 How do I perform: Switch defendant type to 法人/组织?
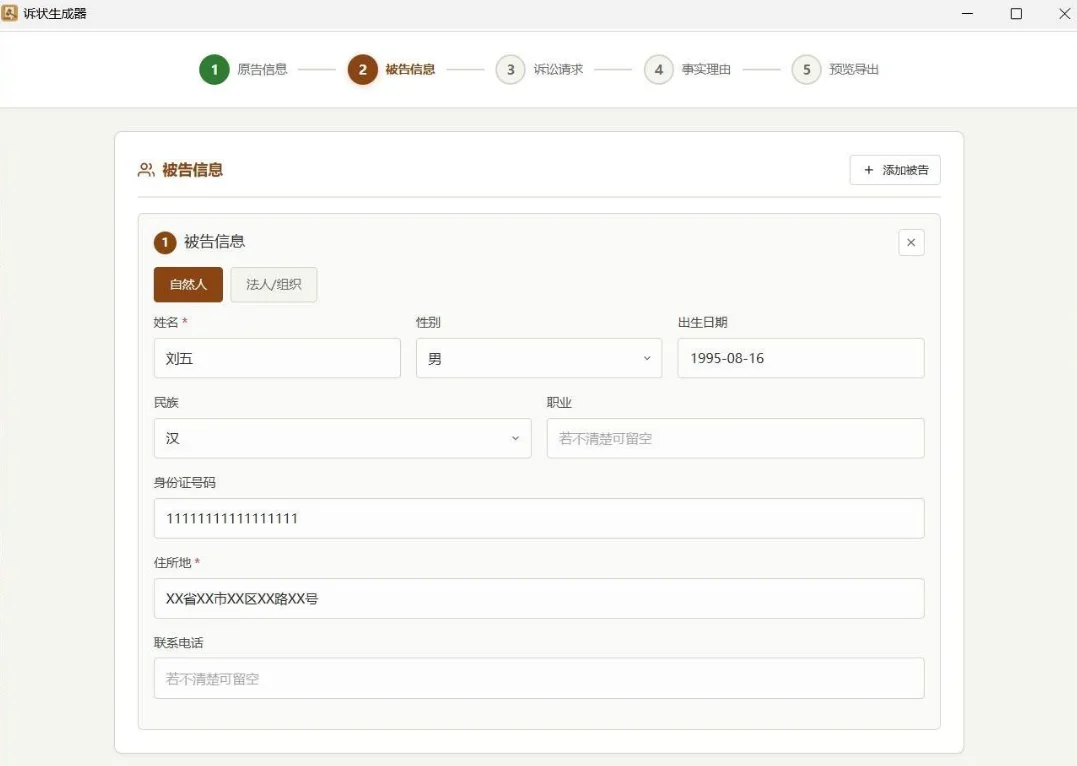pos(273,284)
